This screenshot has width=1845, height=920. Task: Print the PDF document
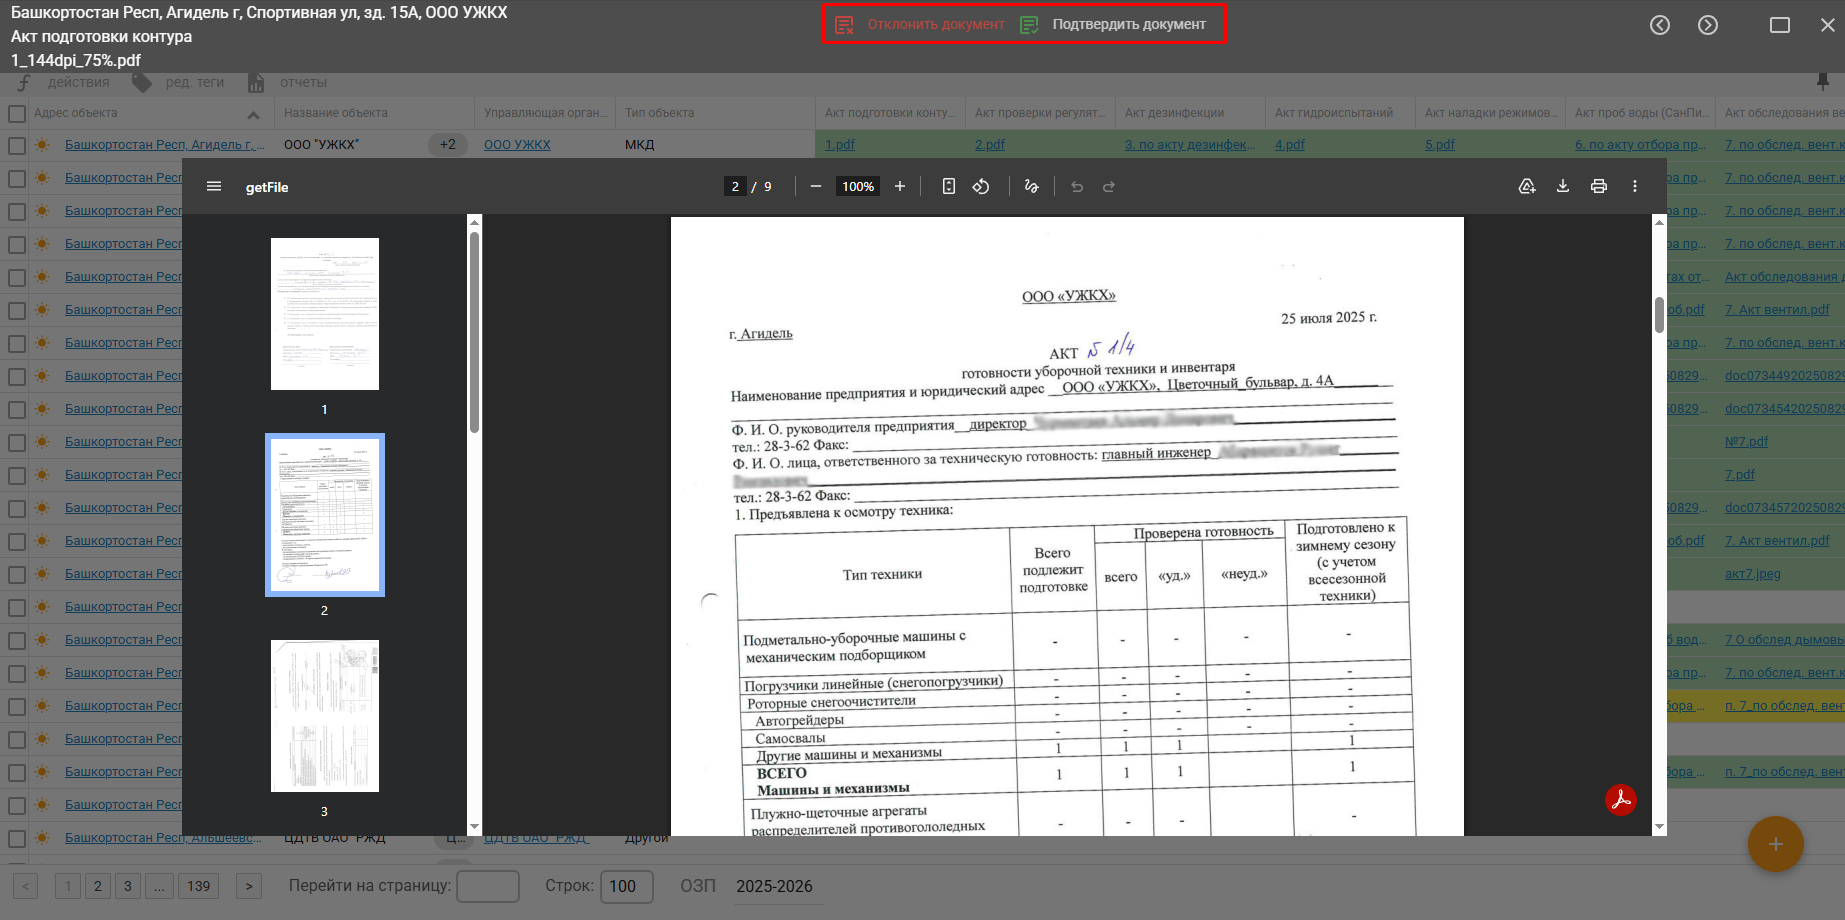[1598, 186]
